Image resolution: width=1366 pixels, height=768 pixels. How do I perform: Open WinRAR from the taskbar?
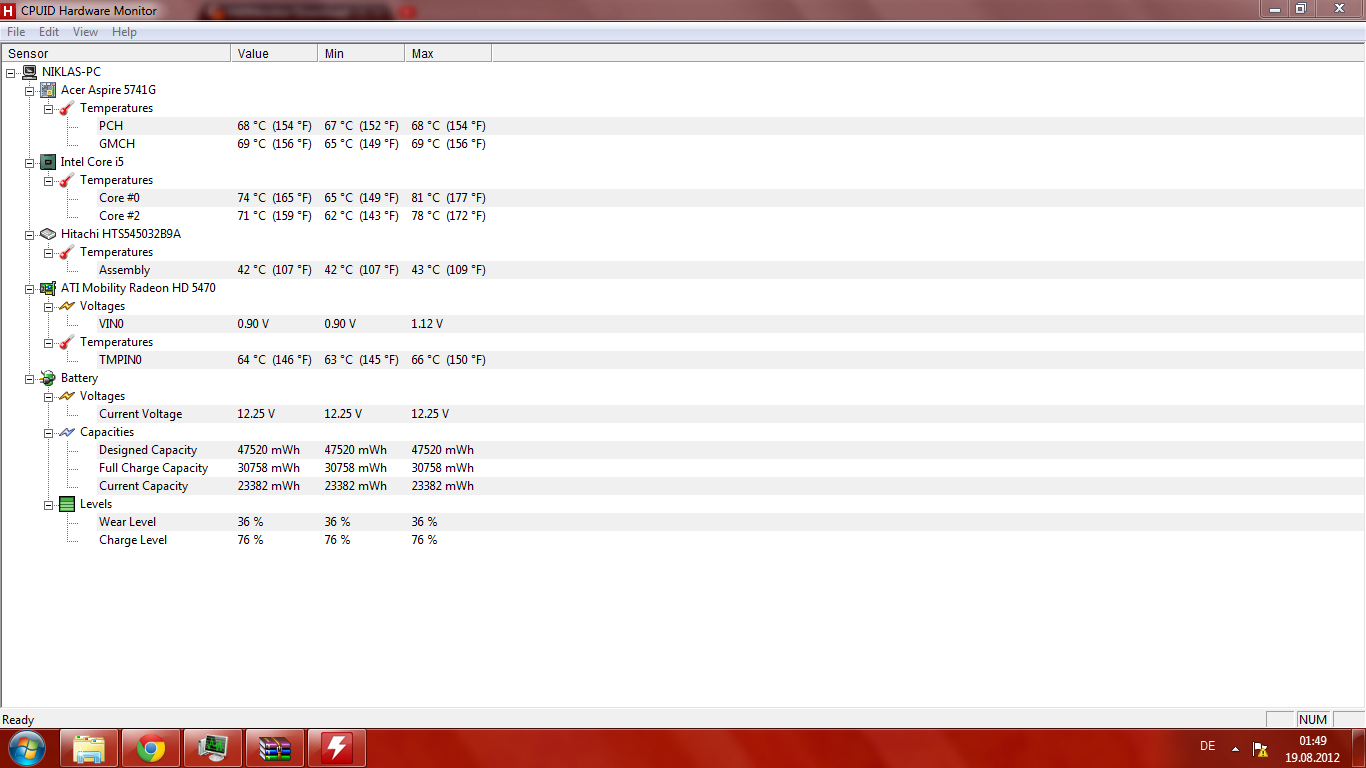point(275,748)
